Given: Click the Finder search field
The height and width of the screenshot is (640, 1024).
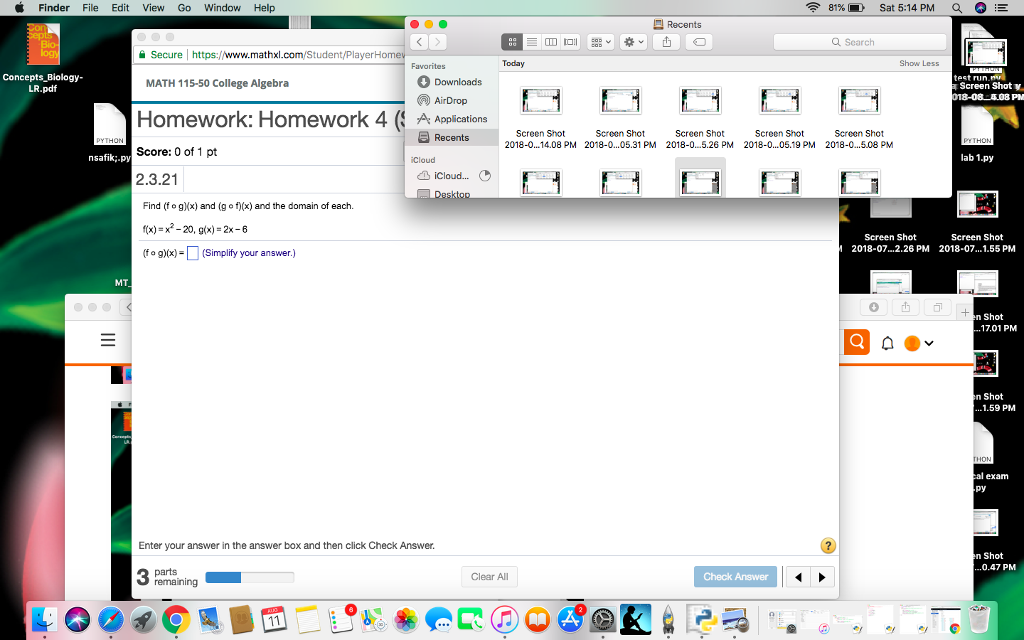Looking at the screenshot, I should coord(859,42).
